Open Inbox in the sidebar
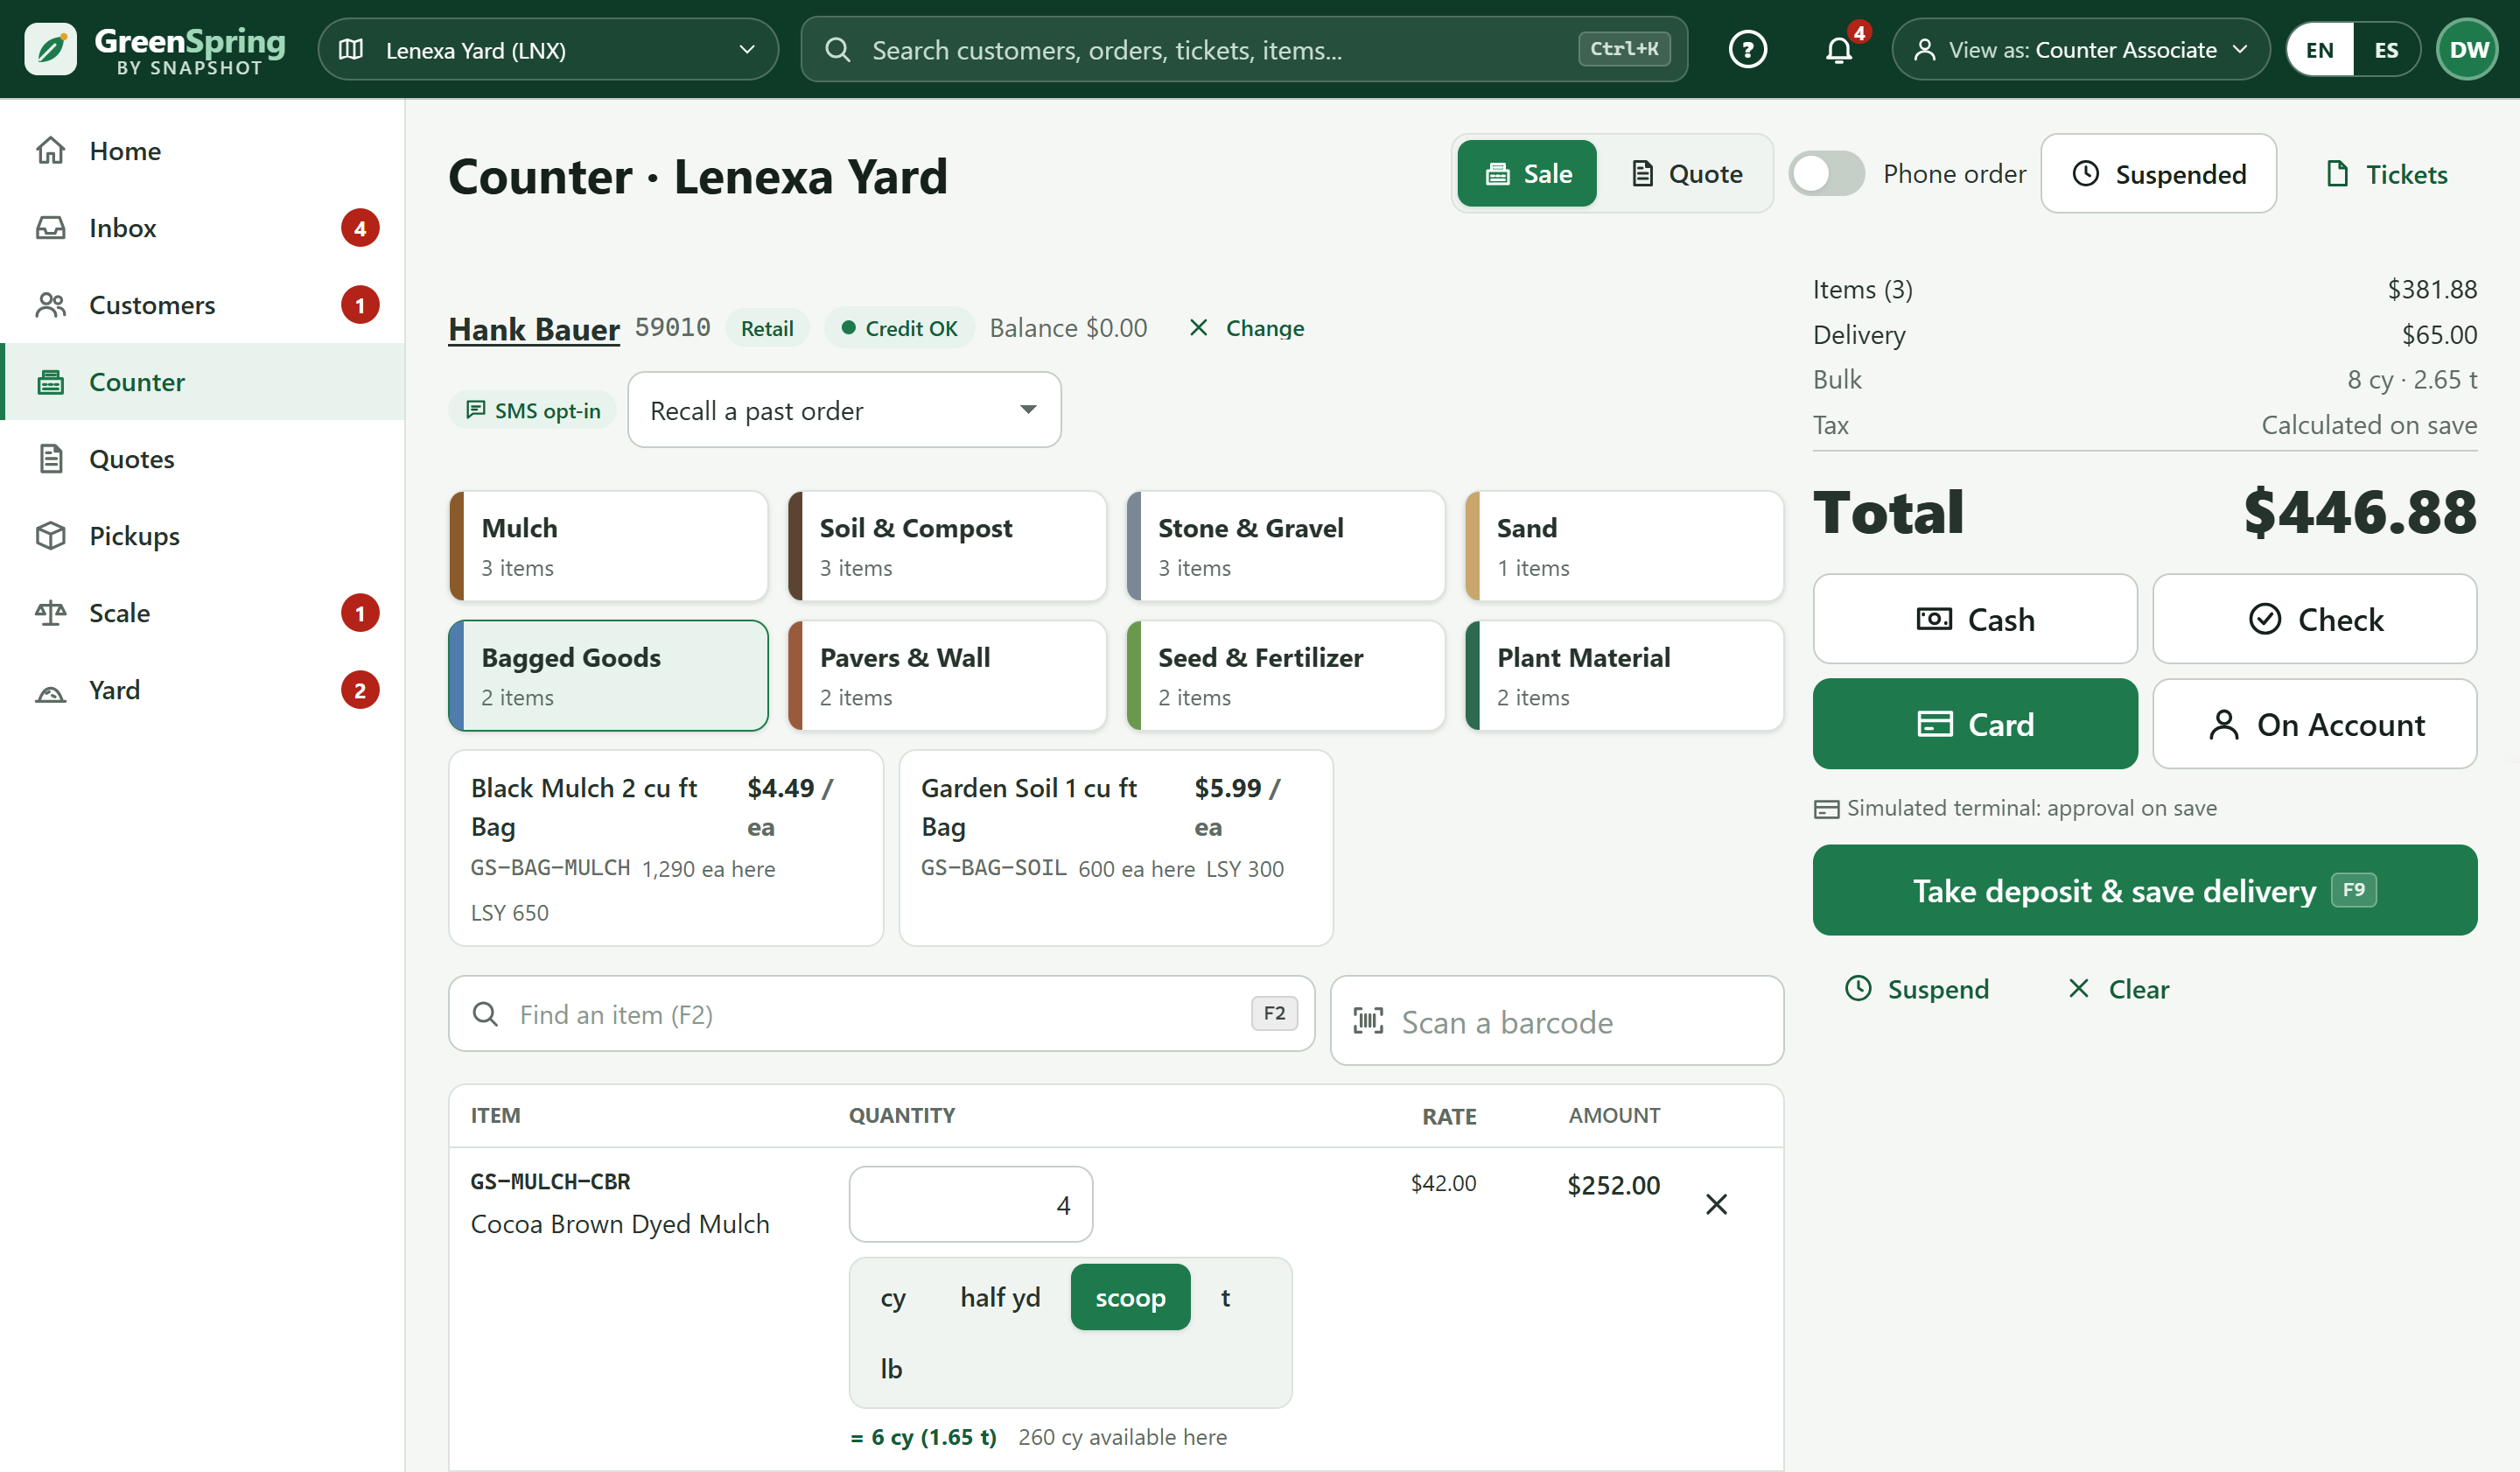The image size is (2520, 1472). [x=202, y=228]
